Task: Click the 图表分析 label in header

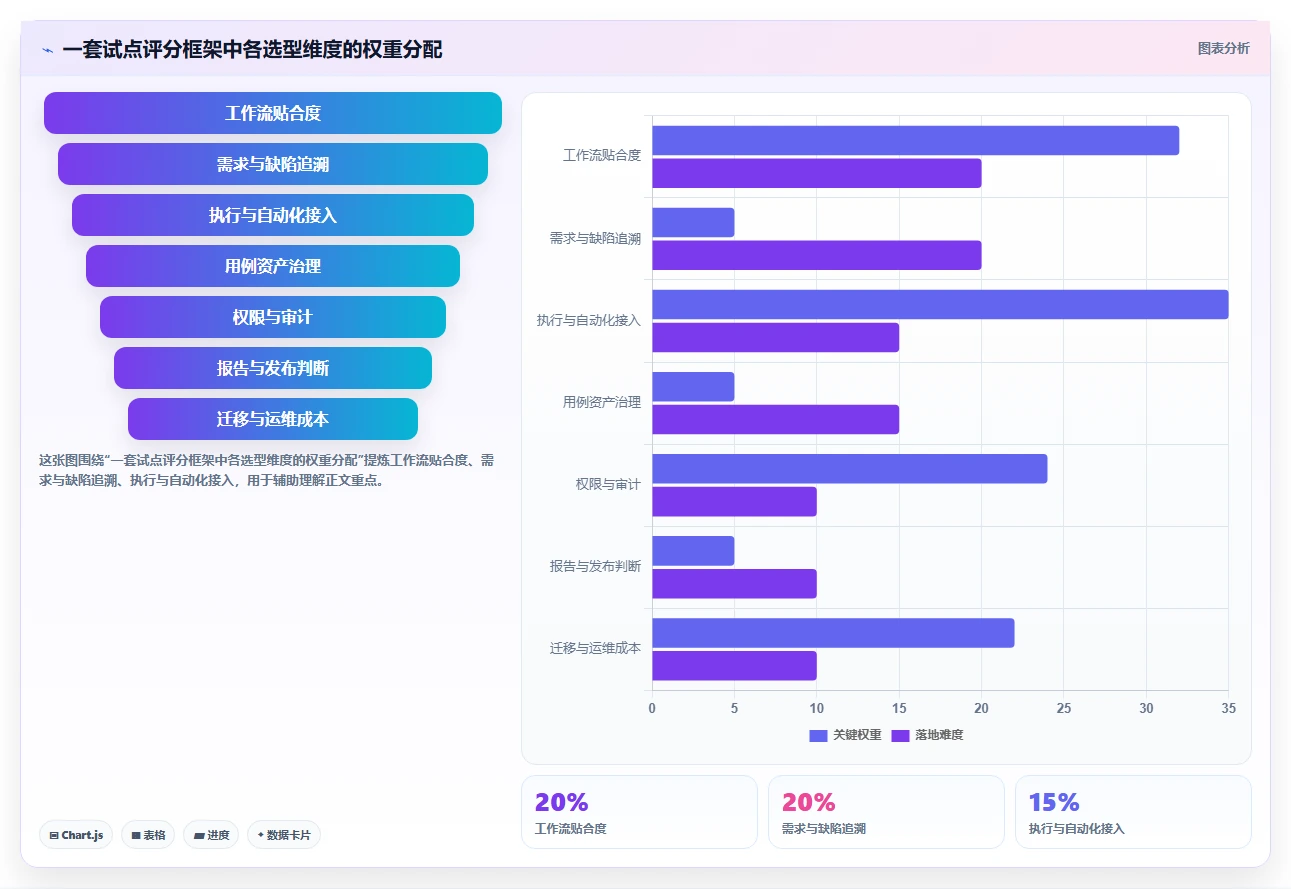Action: [1223, 48]
